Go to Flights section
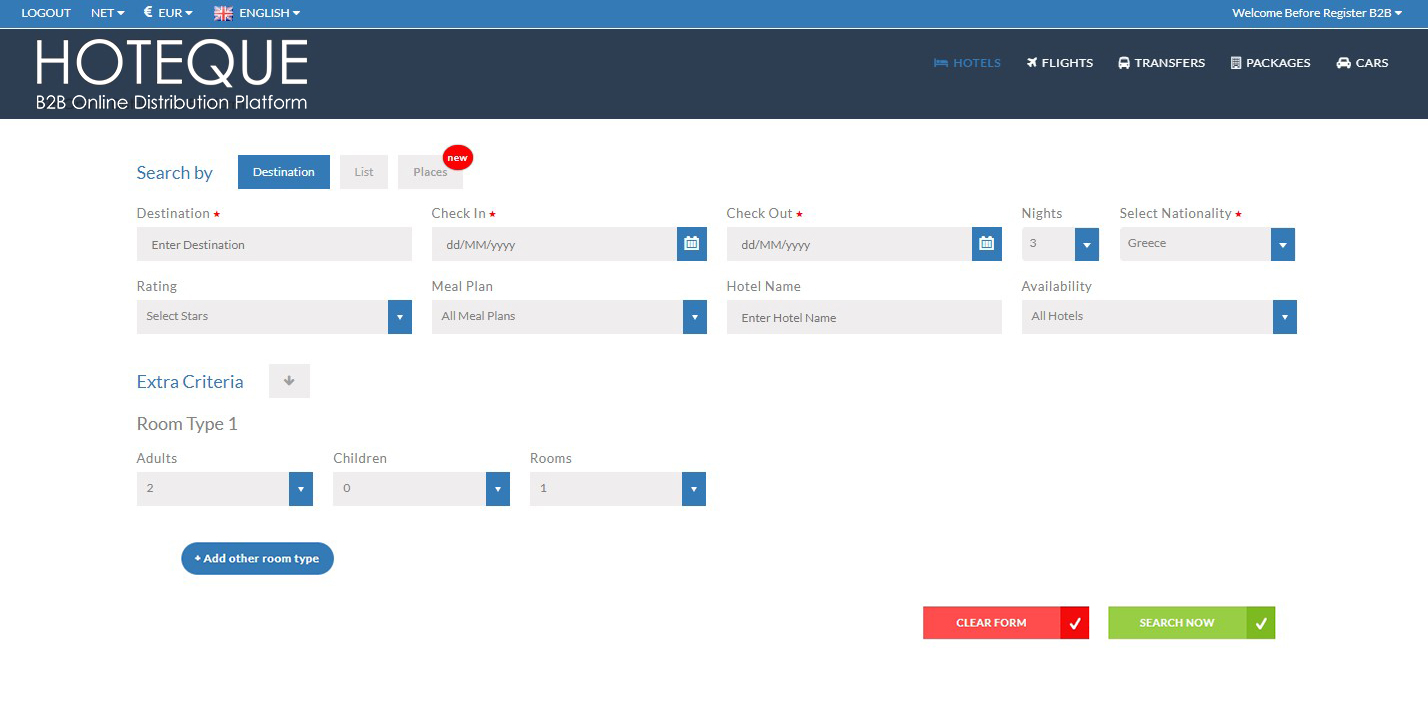 tap(1059, 63)
